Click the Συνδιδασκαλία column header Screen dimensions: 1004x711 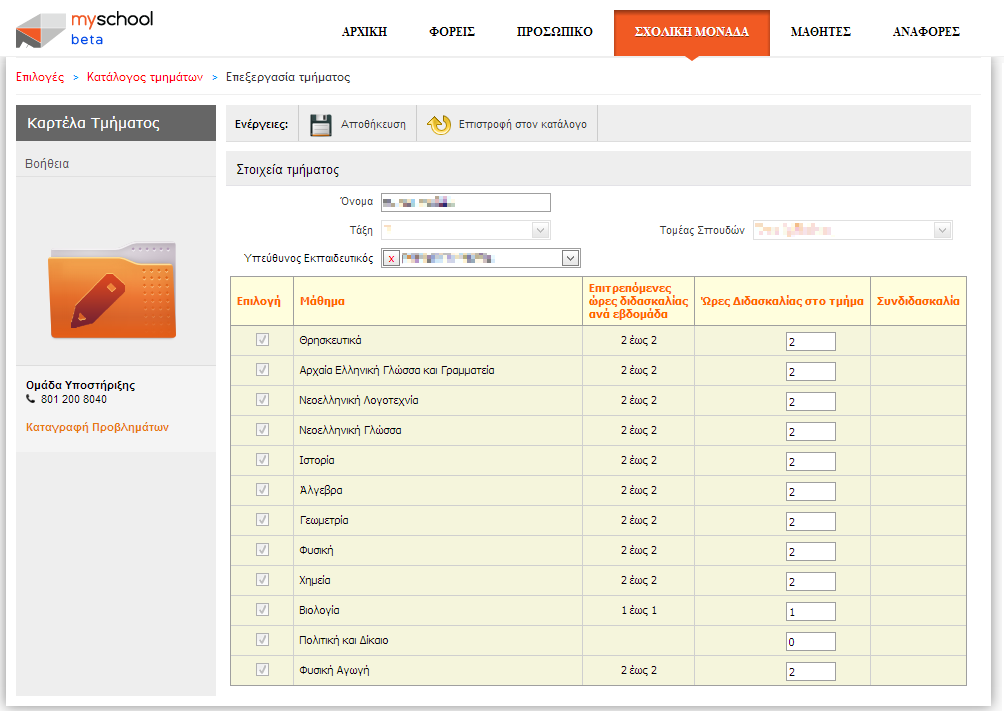pos(918,301)
